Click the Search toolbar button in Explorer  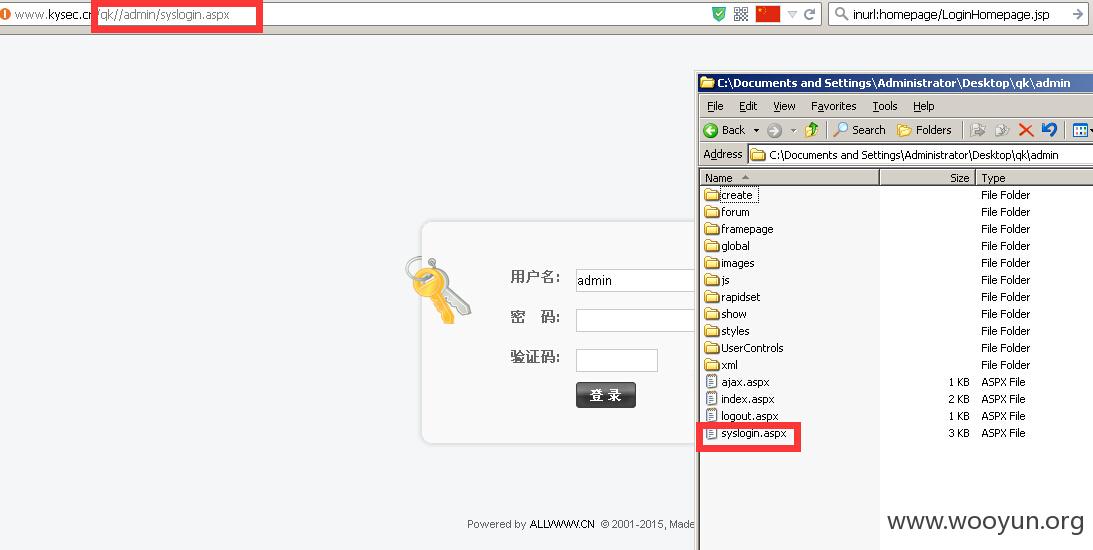point(859,130)
